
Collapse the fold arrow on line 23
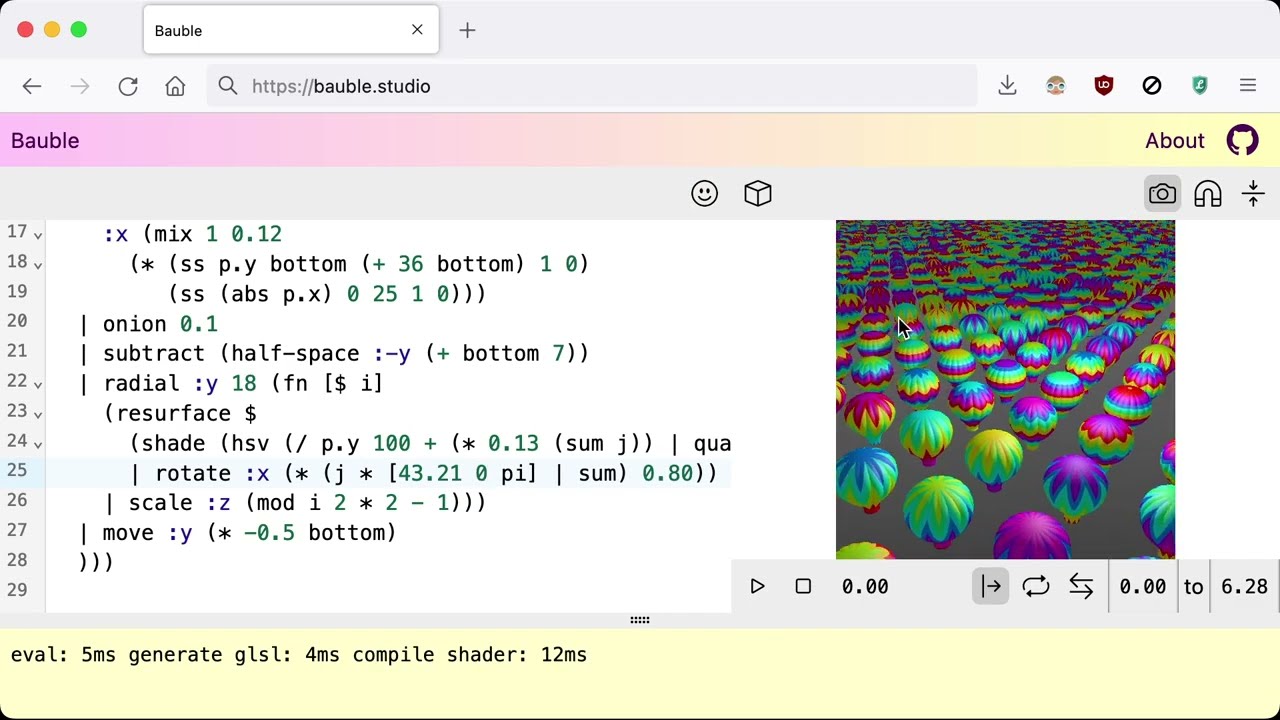(x=38, y=414)
